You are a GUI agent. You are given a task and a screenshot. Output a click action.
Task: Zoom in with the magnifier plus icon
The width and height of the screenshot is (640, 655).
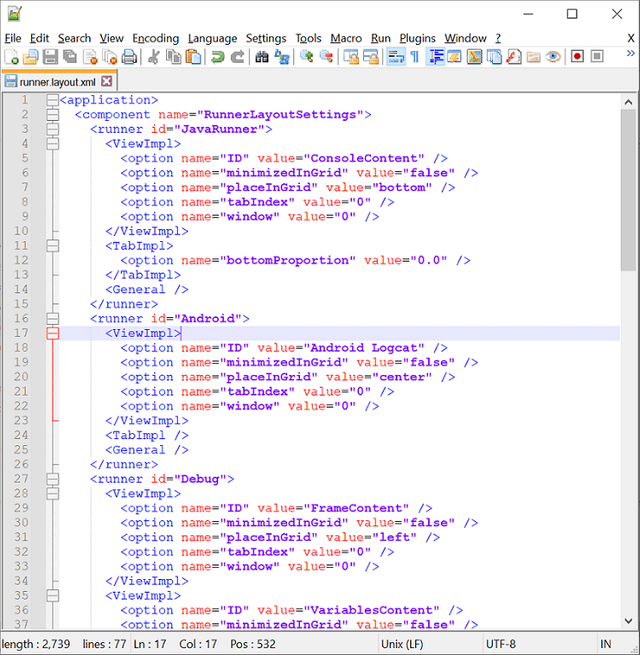[307, 57]
